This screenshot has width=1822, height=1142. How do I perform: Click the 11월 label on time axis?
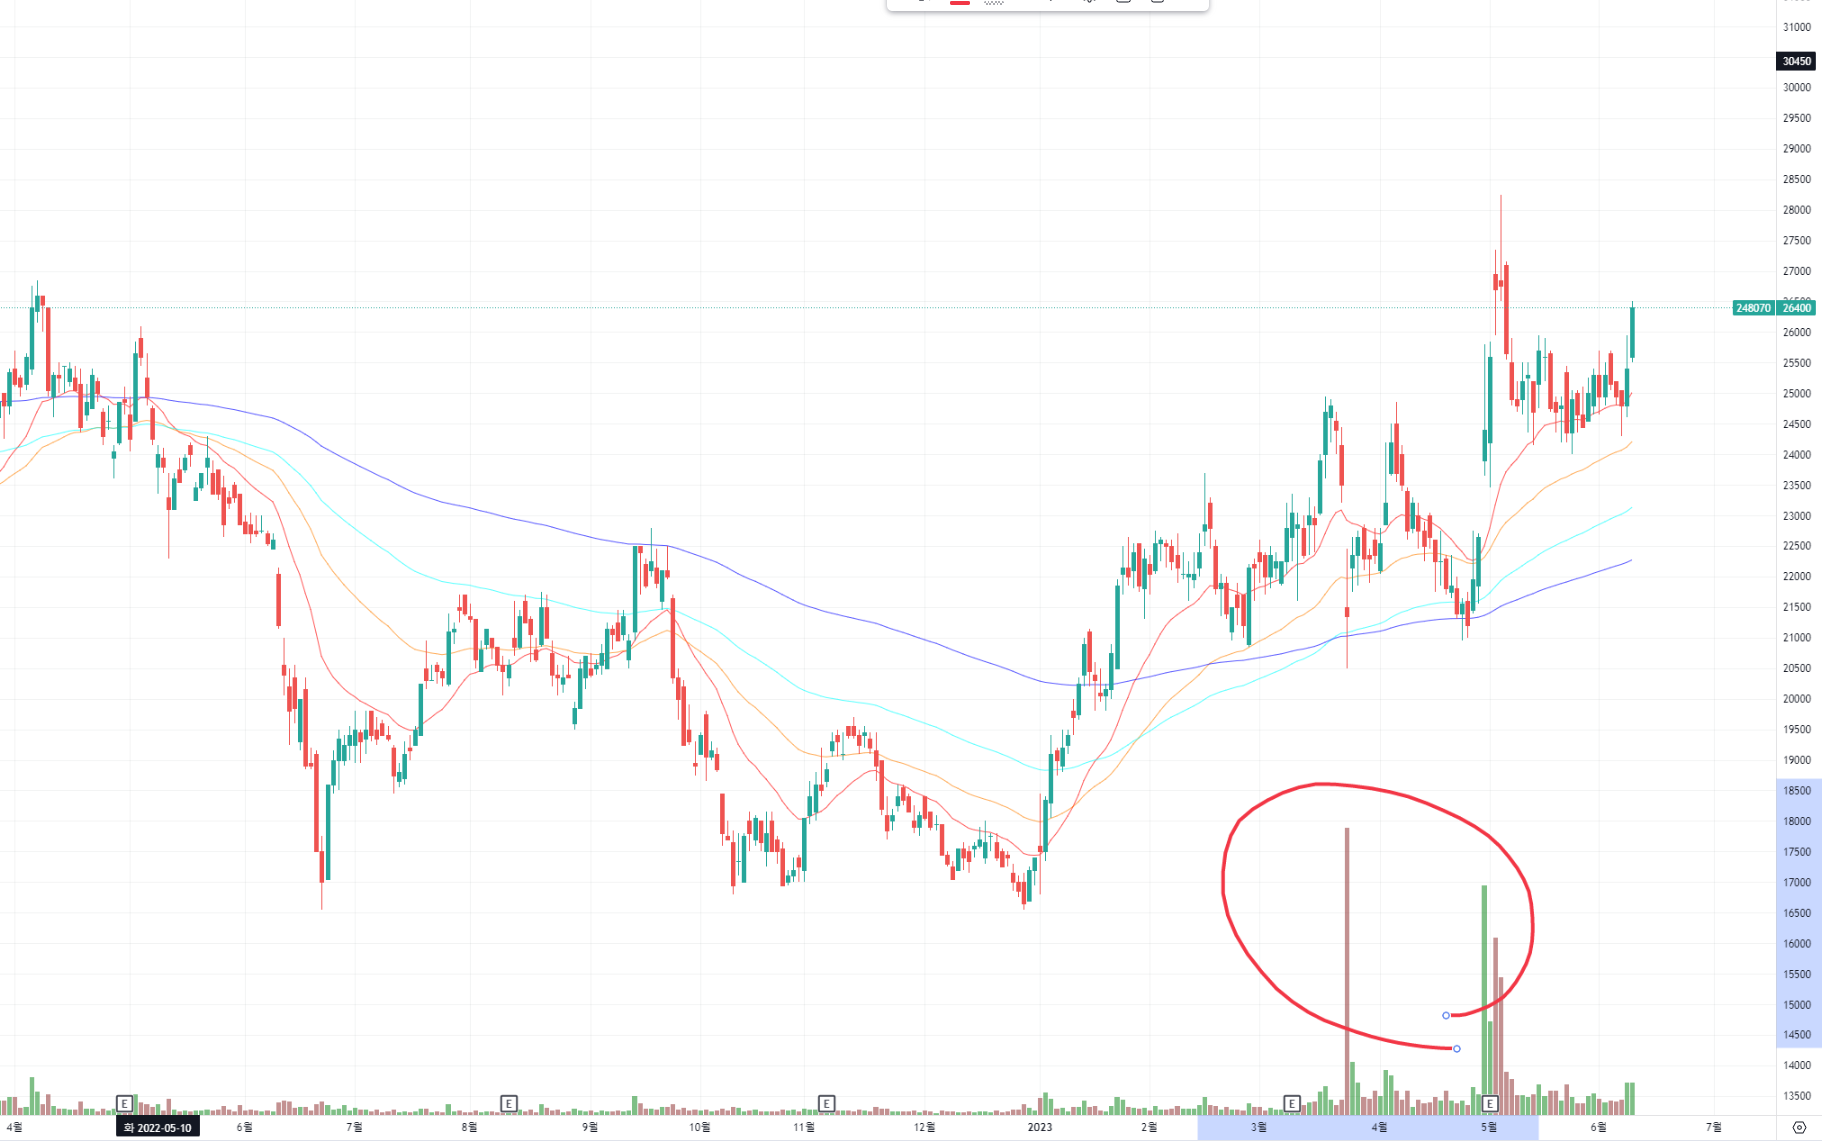click(x=804, y=1127)
